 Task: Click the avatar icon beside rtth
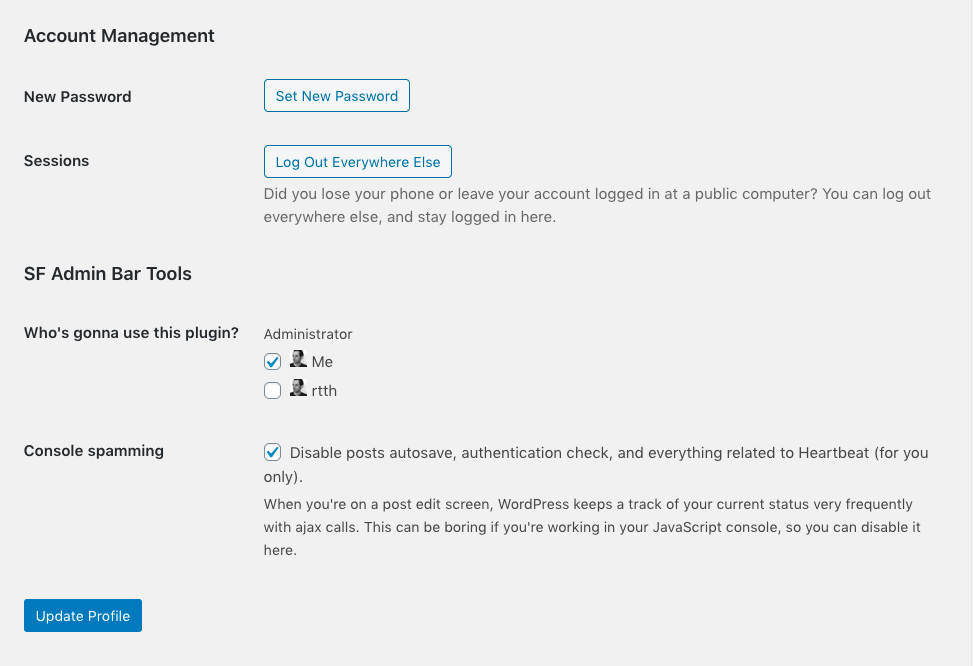(298, 389)
